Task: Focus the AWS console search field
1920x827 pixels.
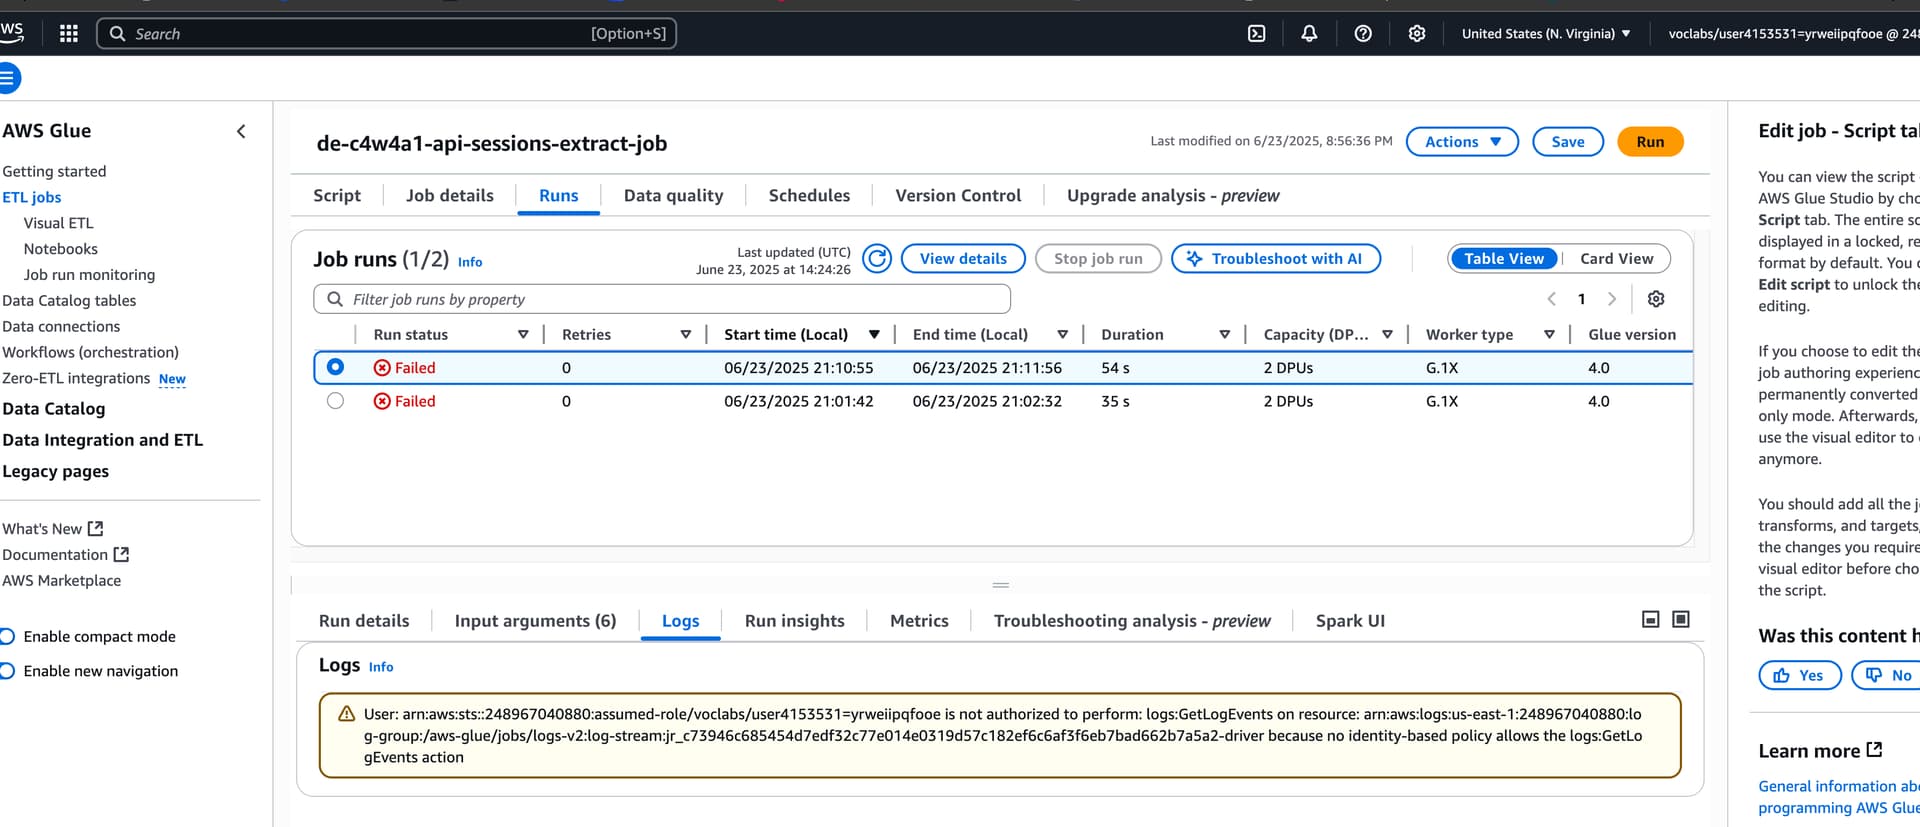Action: tap(387, 34)
